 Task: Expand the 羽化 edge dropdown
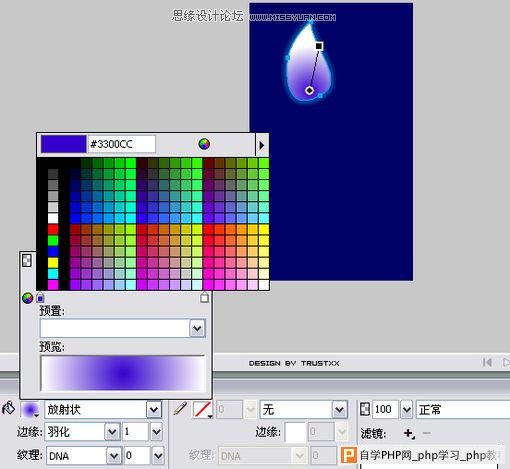[x=112, y=432]
